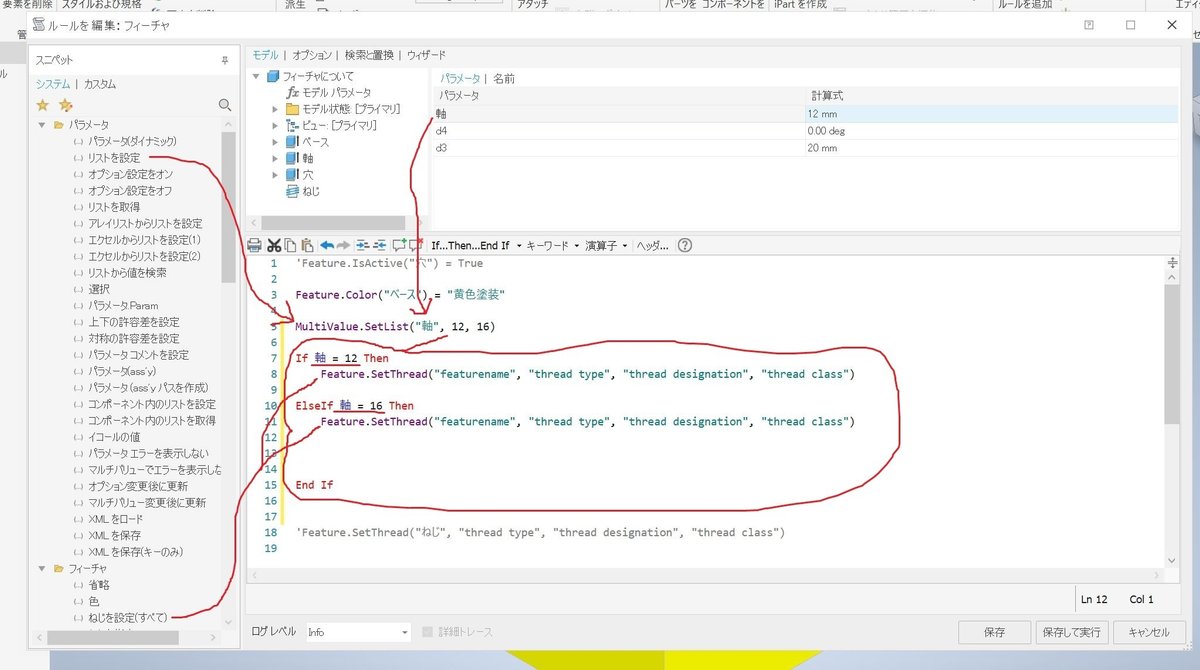
Task: Click the snippet list vertical scrollbar
Action: click(229, 205)
